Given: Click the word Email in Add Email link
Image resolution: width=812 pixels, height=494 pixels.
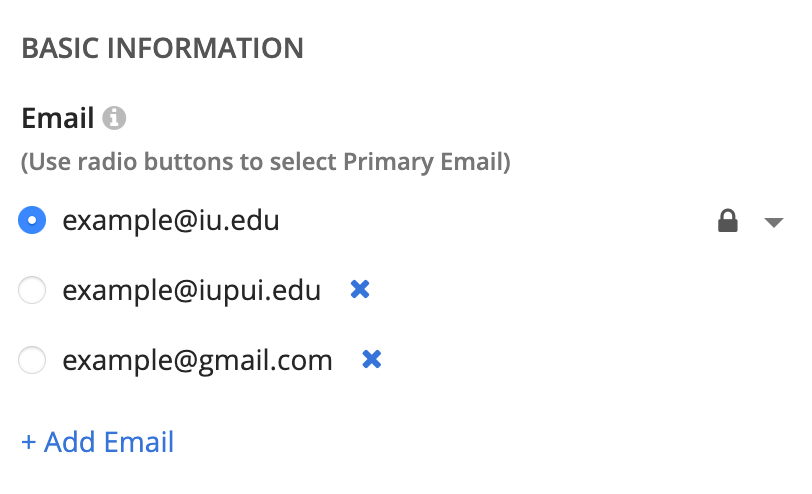Looking at the screenshot, I should point(139,442).
